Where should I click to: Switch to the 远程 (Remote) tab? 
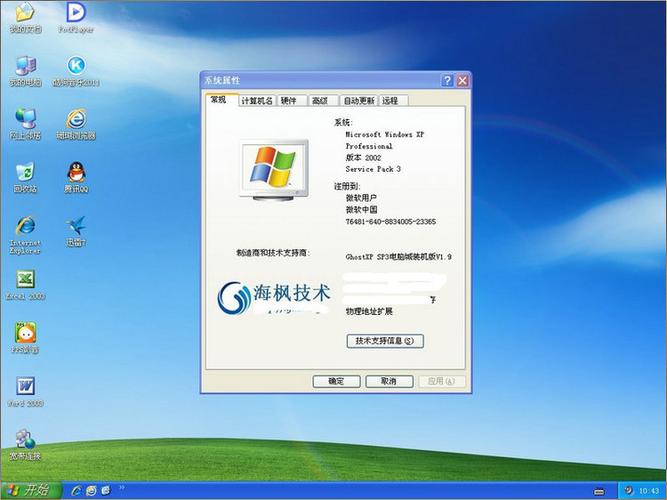click(391, 100)
